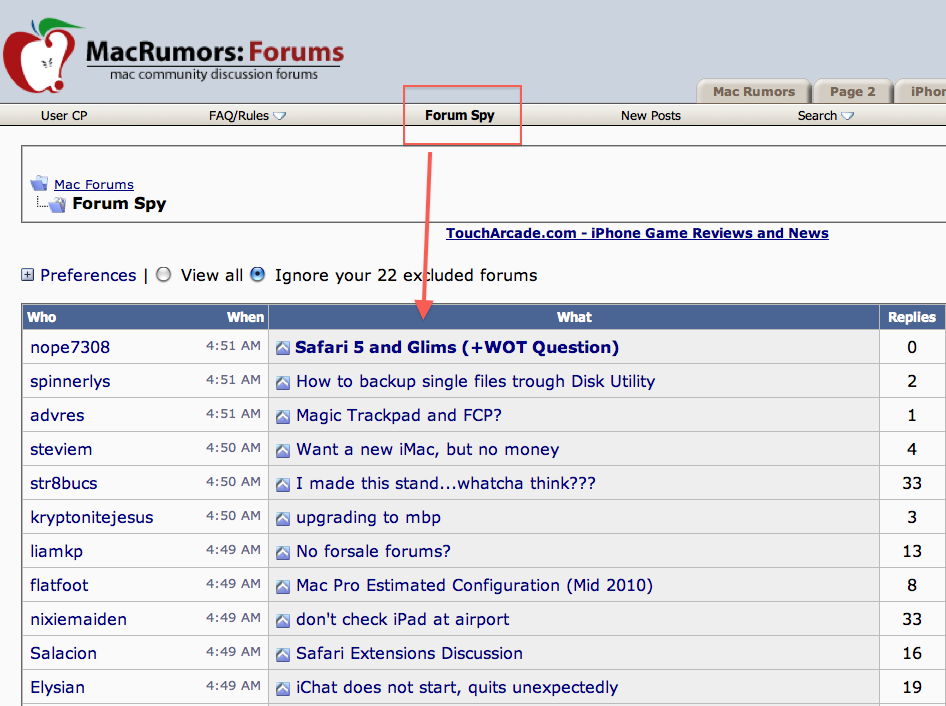Open the User CP menu item
The height and width of the screenshot is (706, 946).
(64, 116)
